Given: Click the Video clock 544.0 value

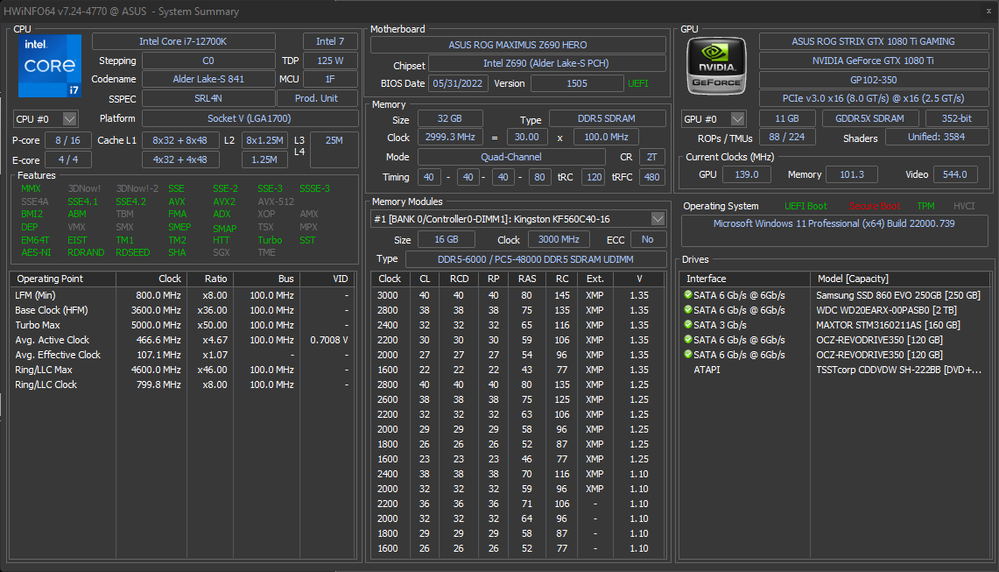Looking at the screenshot, I should (954, 175).
